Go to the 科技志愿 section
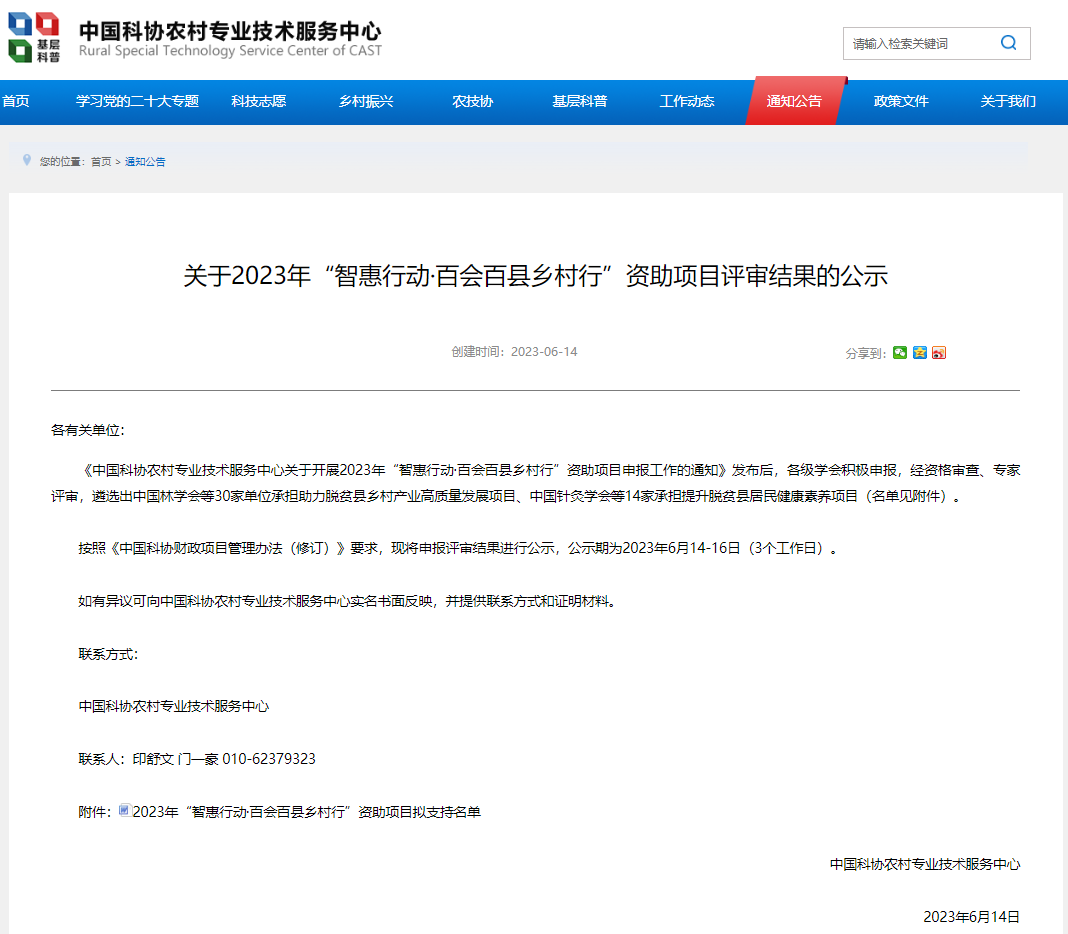The width and height of the screenshot is (1068, 934). 258,101
